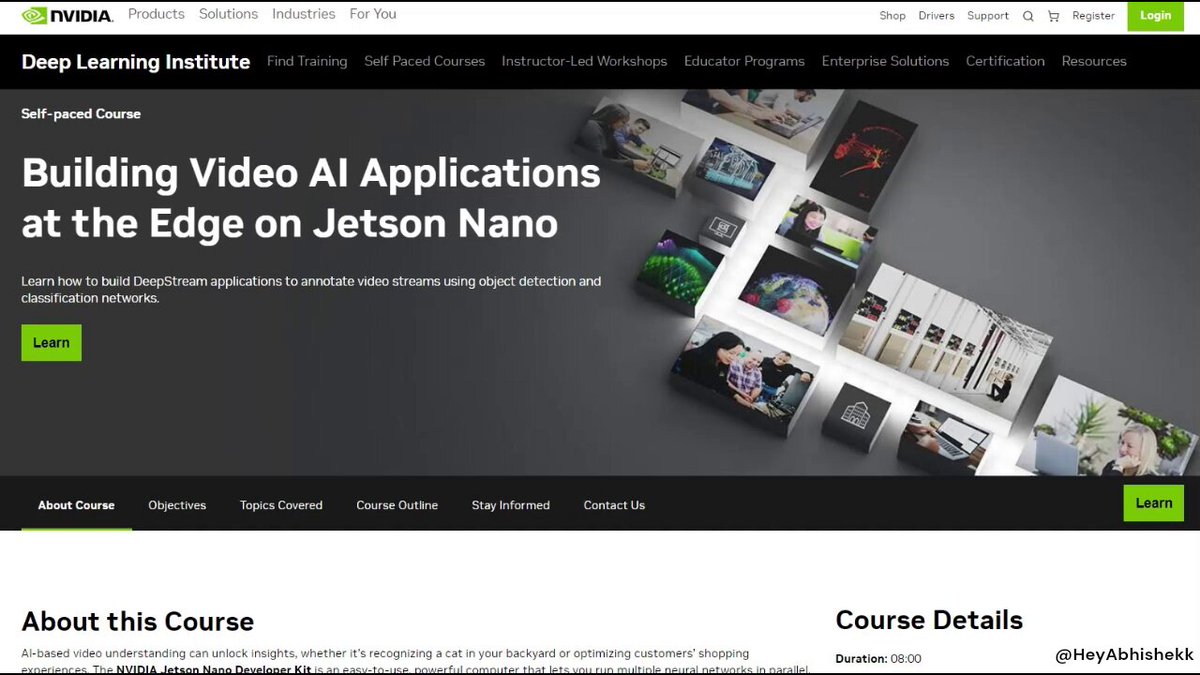Open Instructor-Led Workshops navigation item
Viewport: 1200px width, 675px height.
point(584,61)
